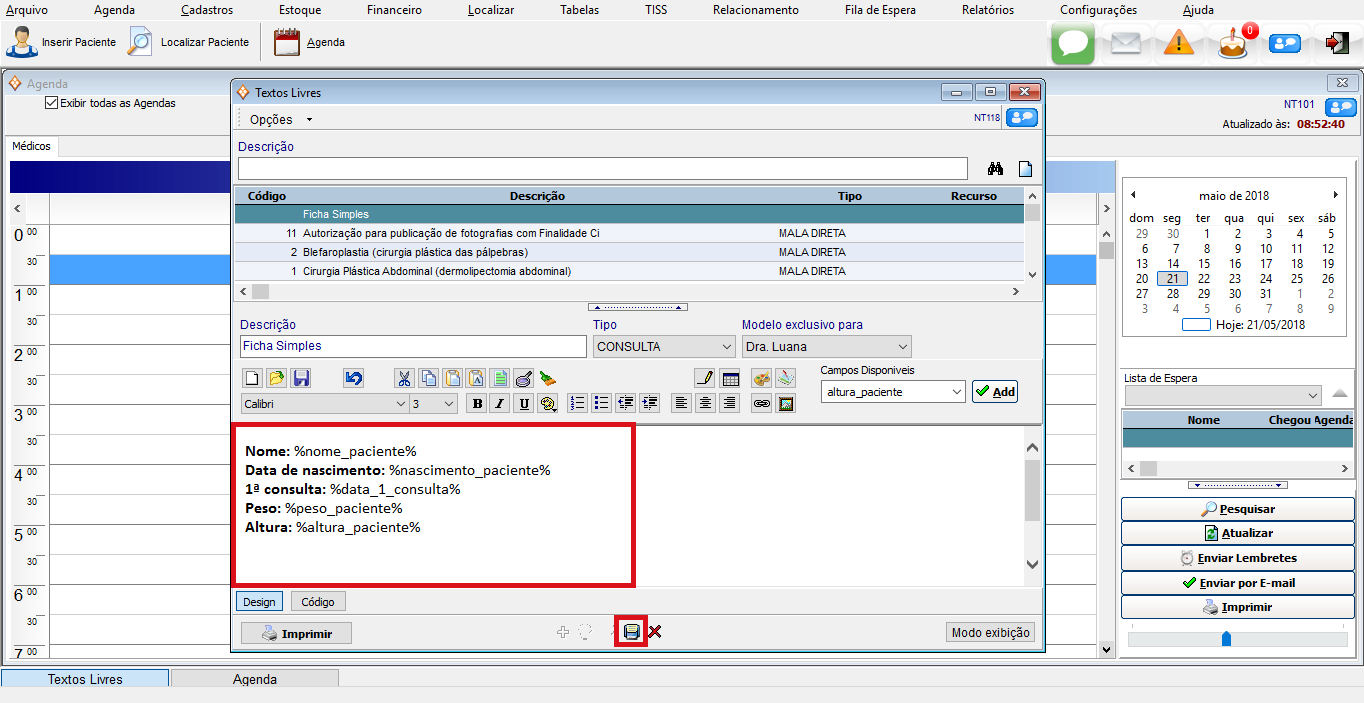Screen dimensions: 1364x703
Task: Toggle bold formatting button
Action: [477, 404]
